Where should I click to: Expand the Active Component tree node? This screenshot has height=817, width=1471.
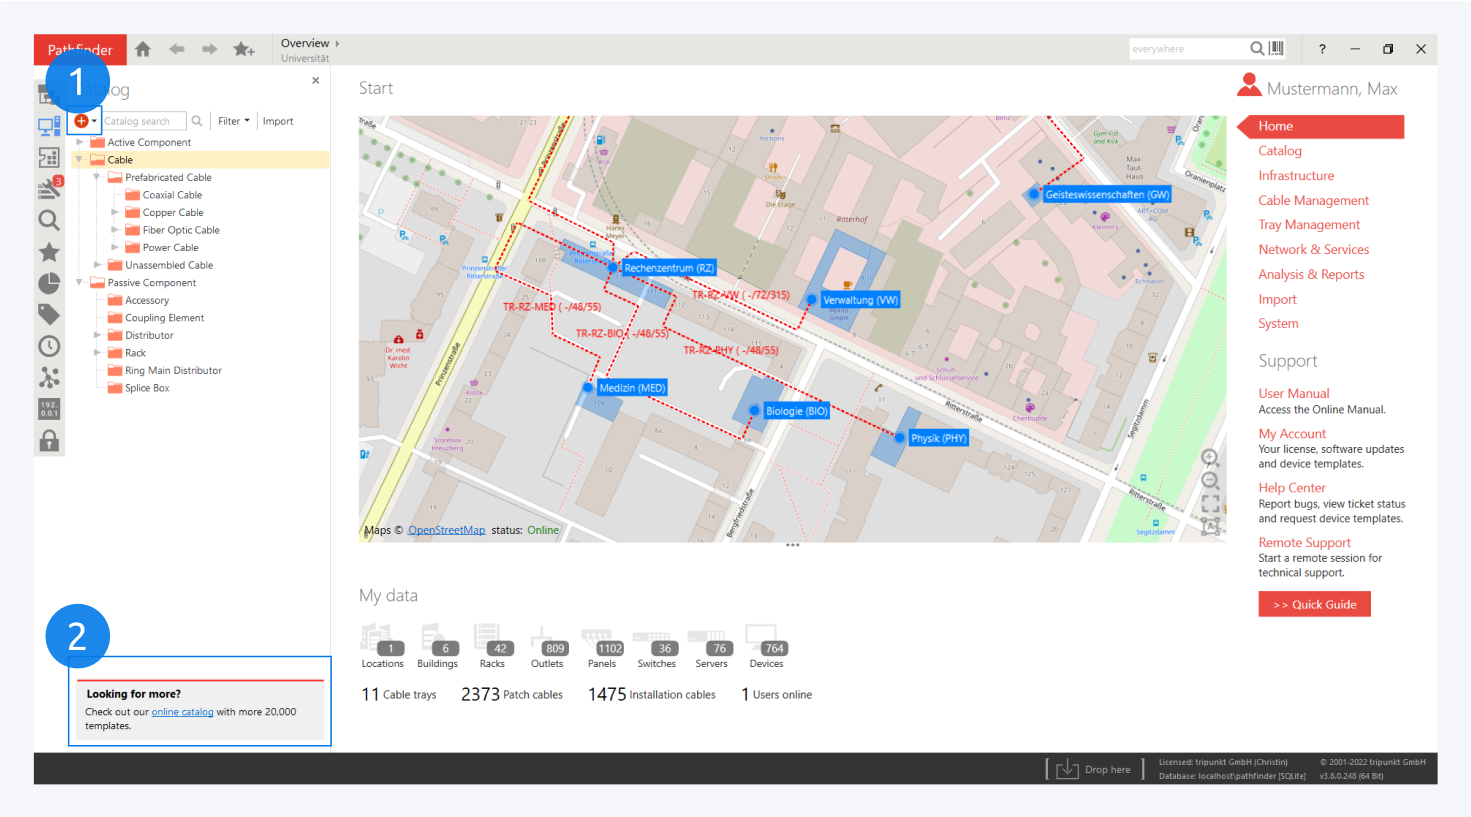[x=80, y=142]
